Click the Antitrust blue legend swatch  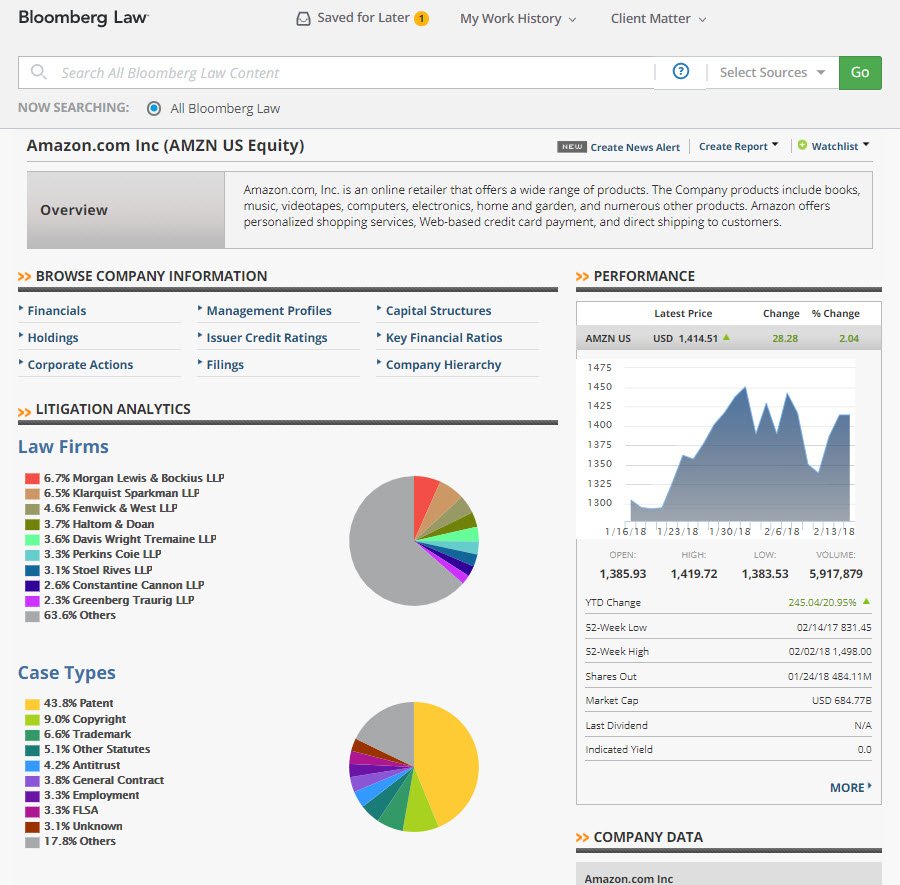pos(32,766)
